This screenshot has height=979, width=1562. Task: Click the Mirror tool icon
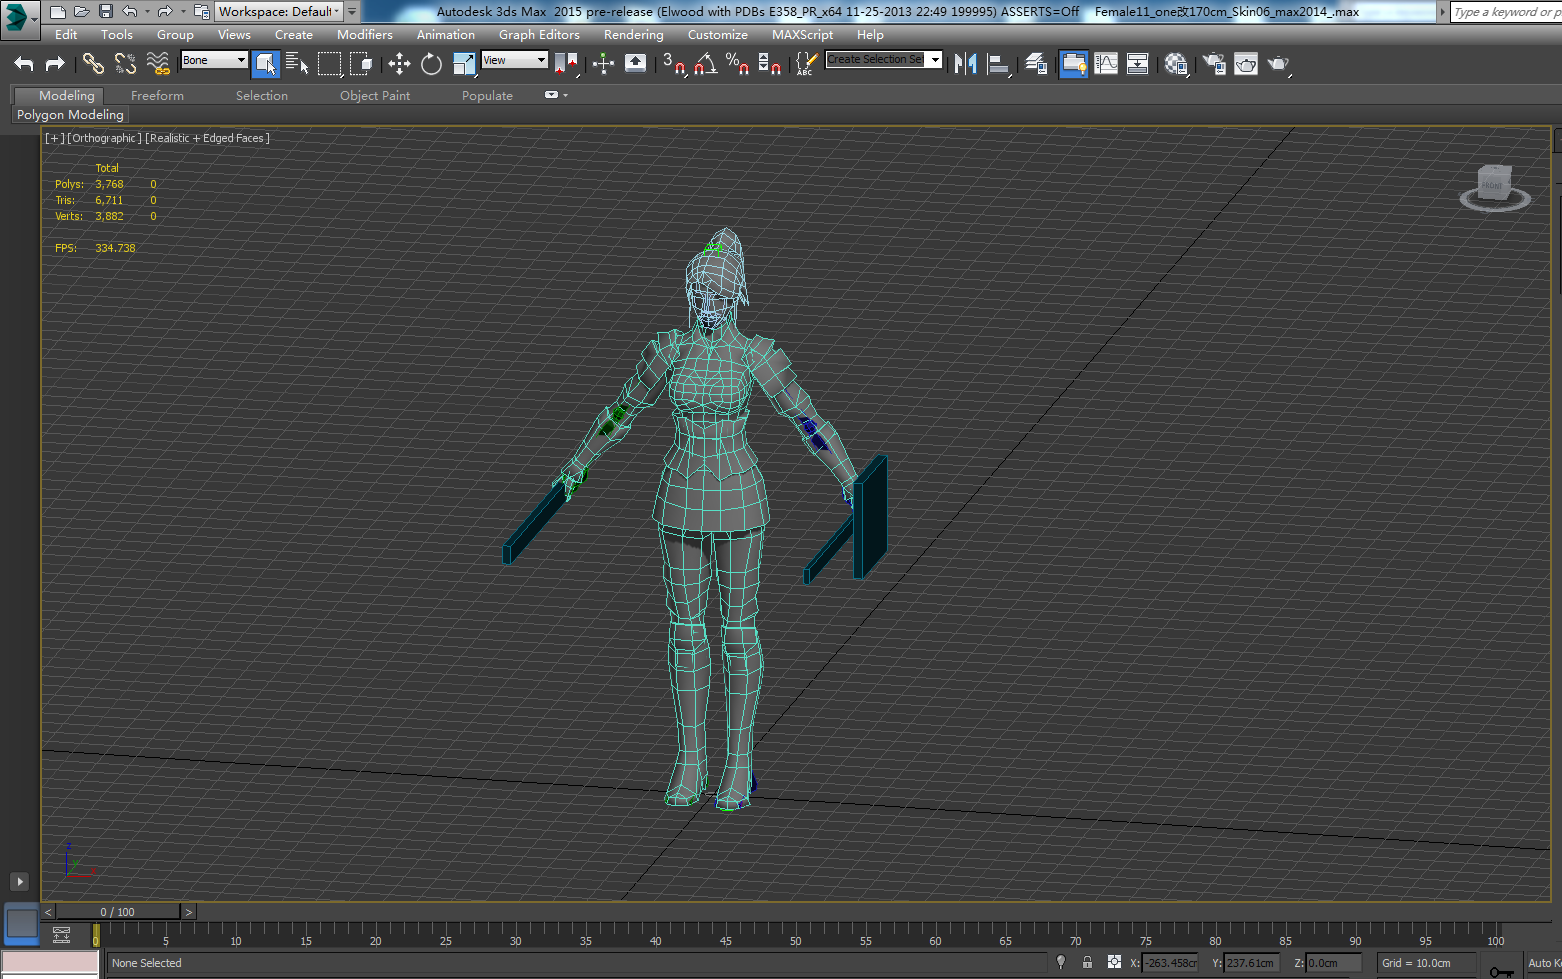965,64
